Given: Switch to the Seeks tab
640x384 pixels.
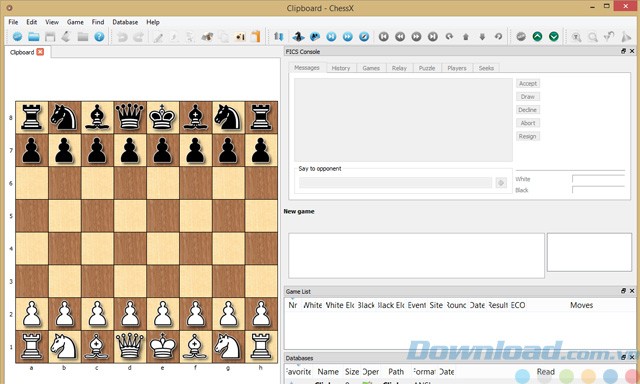Looking at the screenshot, I should click(x=486, y=68).
